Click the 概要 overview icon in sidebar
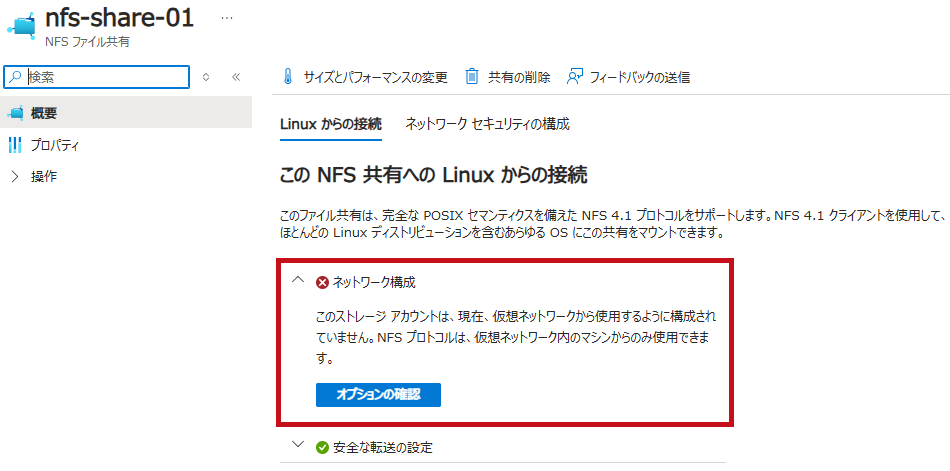Screen dimensions: 950x471 [16, 113]
